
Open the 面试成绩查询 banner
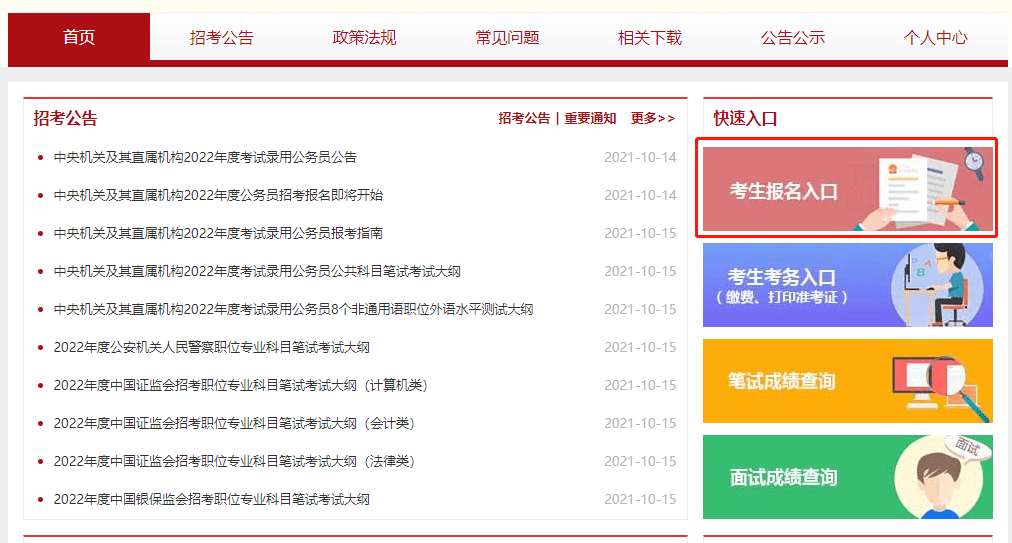pos(847,476)
